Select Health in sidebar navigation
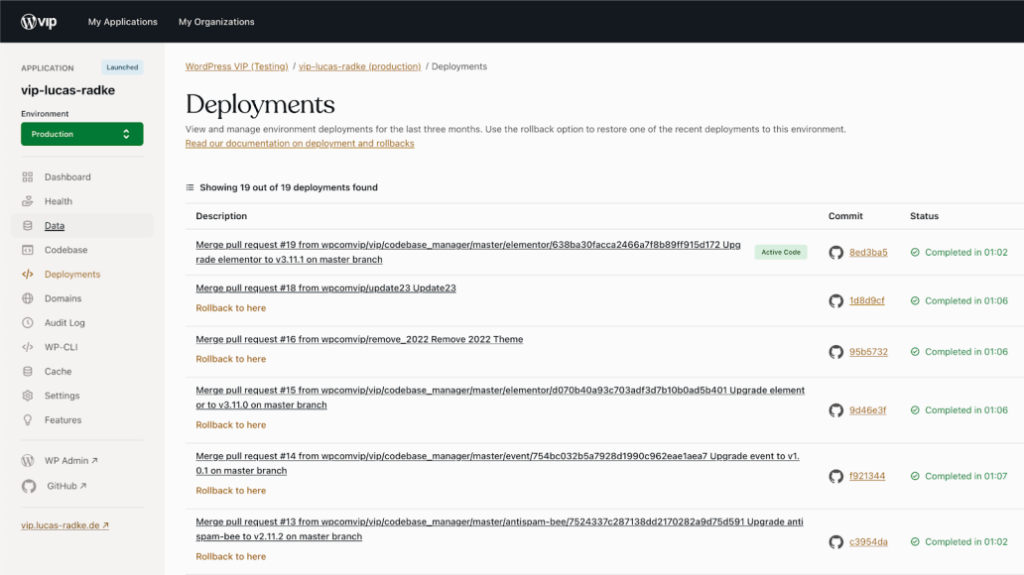 click(58, 201)
